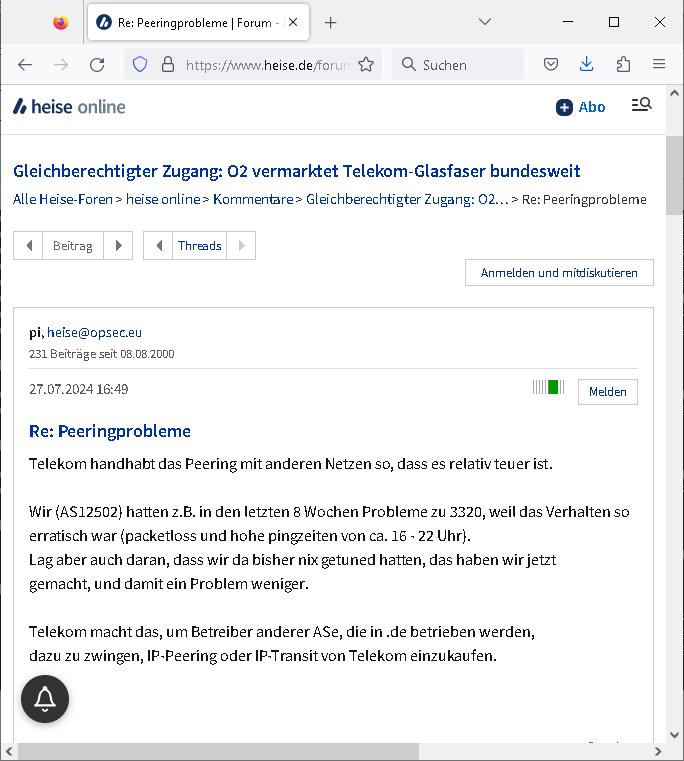Image resolution: width=684 pixels, height=761 pixels.
Task: Click the Threads overview button
Action: point(200,246)
